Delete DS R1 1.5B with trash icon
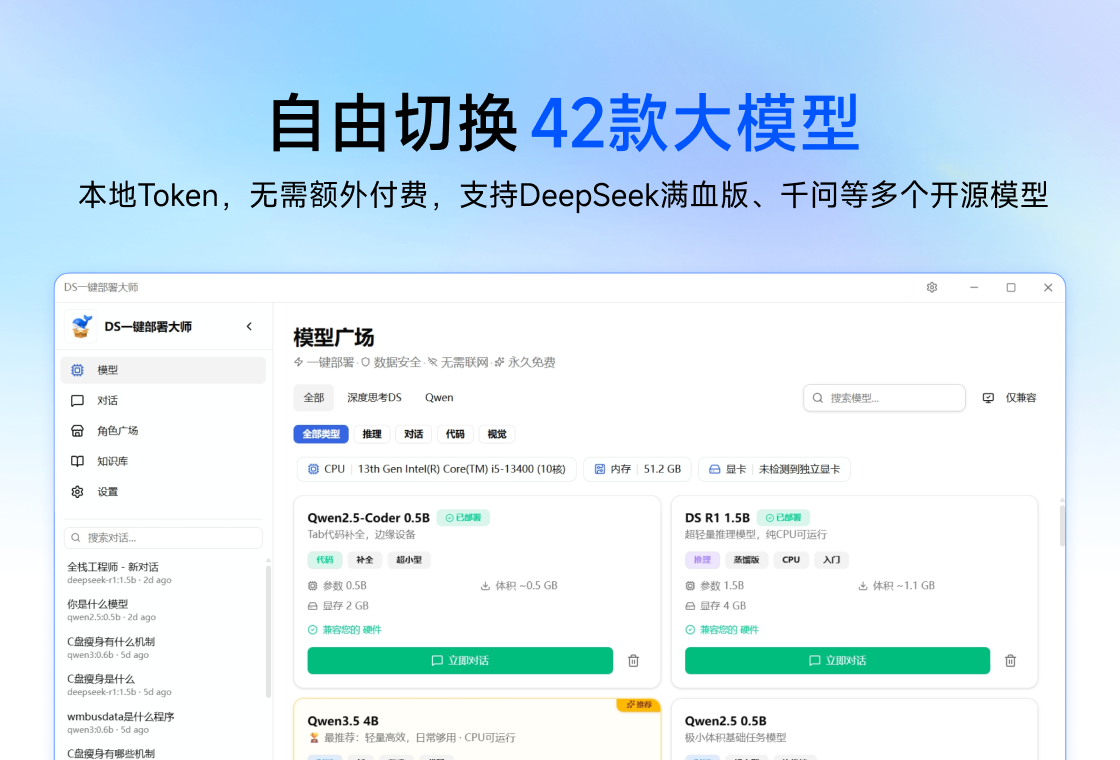The image size is (1120, 760). click(x=1011, y=661)
